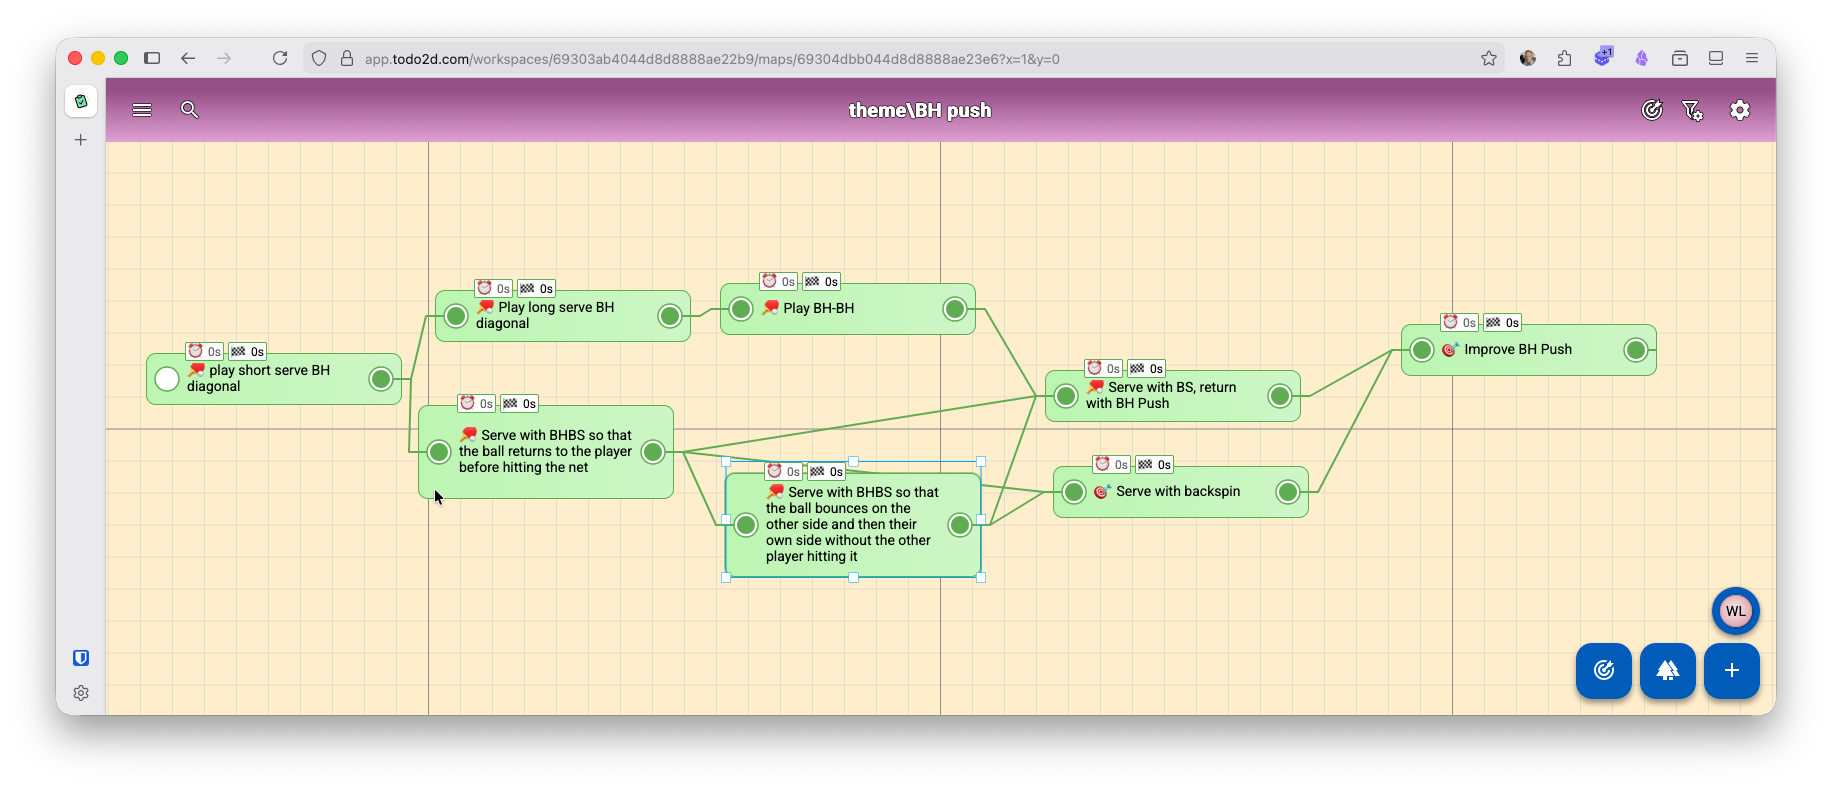The height and width of the screenshot is (789, 1832).
Task: Click the checkered flag badge above 'Improve BH Push'
Action: [x=1502, y=323]
